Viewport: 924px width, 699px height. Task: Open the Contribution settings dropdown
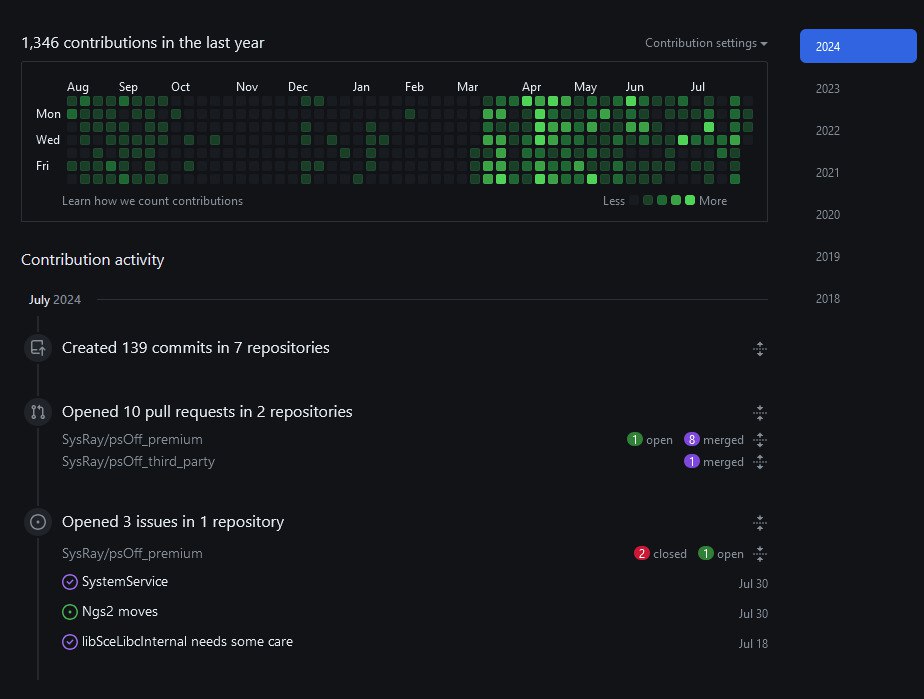pyautogui.click(x=706, y=43)
